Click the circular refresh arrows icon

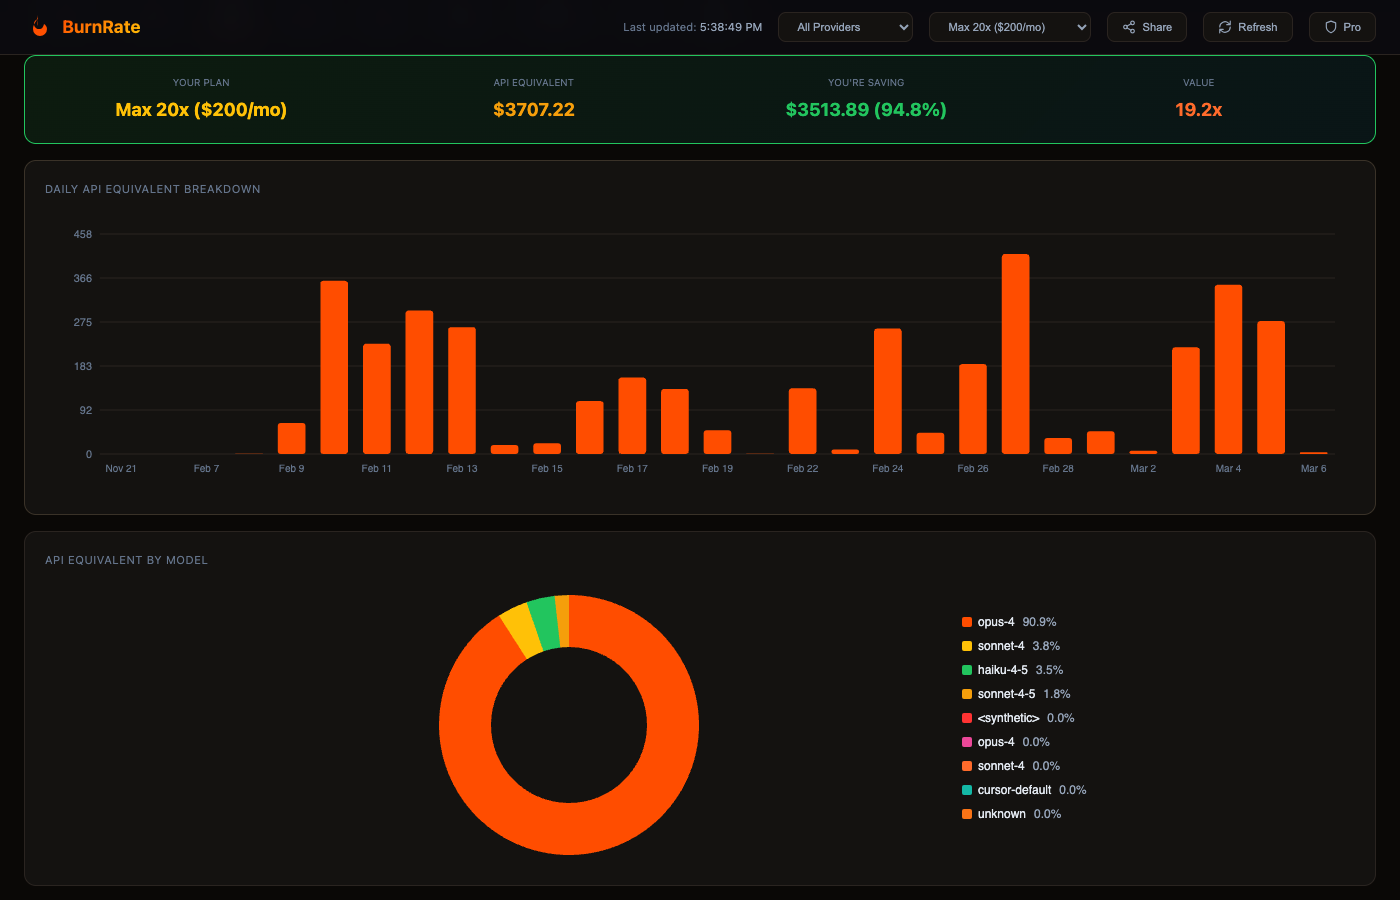point(1225,27)
